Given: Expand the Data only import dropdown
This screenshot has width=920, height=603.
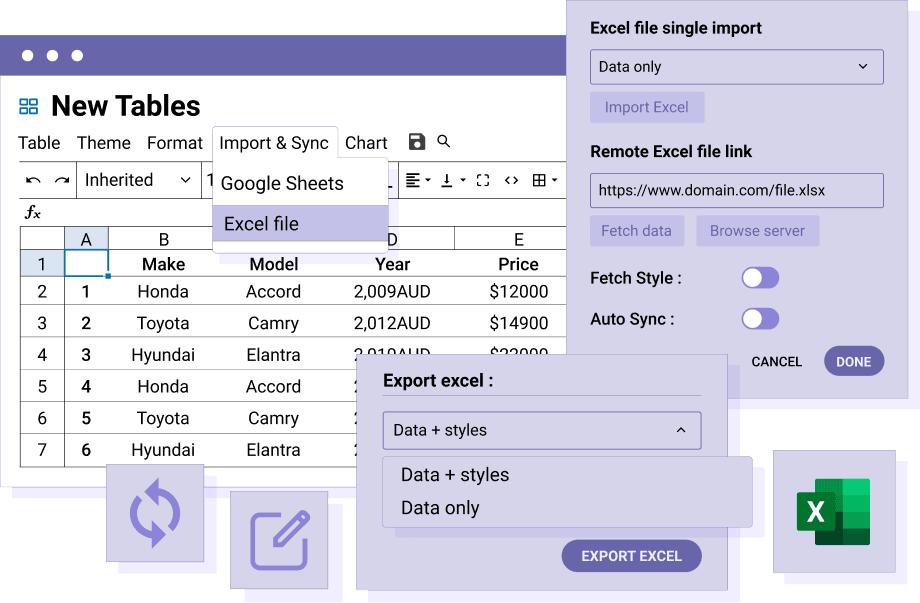Looking at the screenshot, I should click(x=736, y=67).
